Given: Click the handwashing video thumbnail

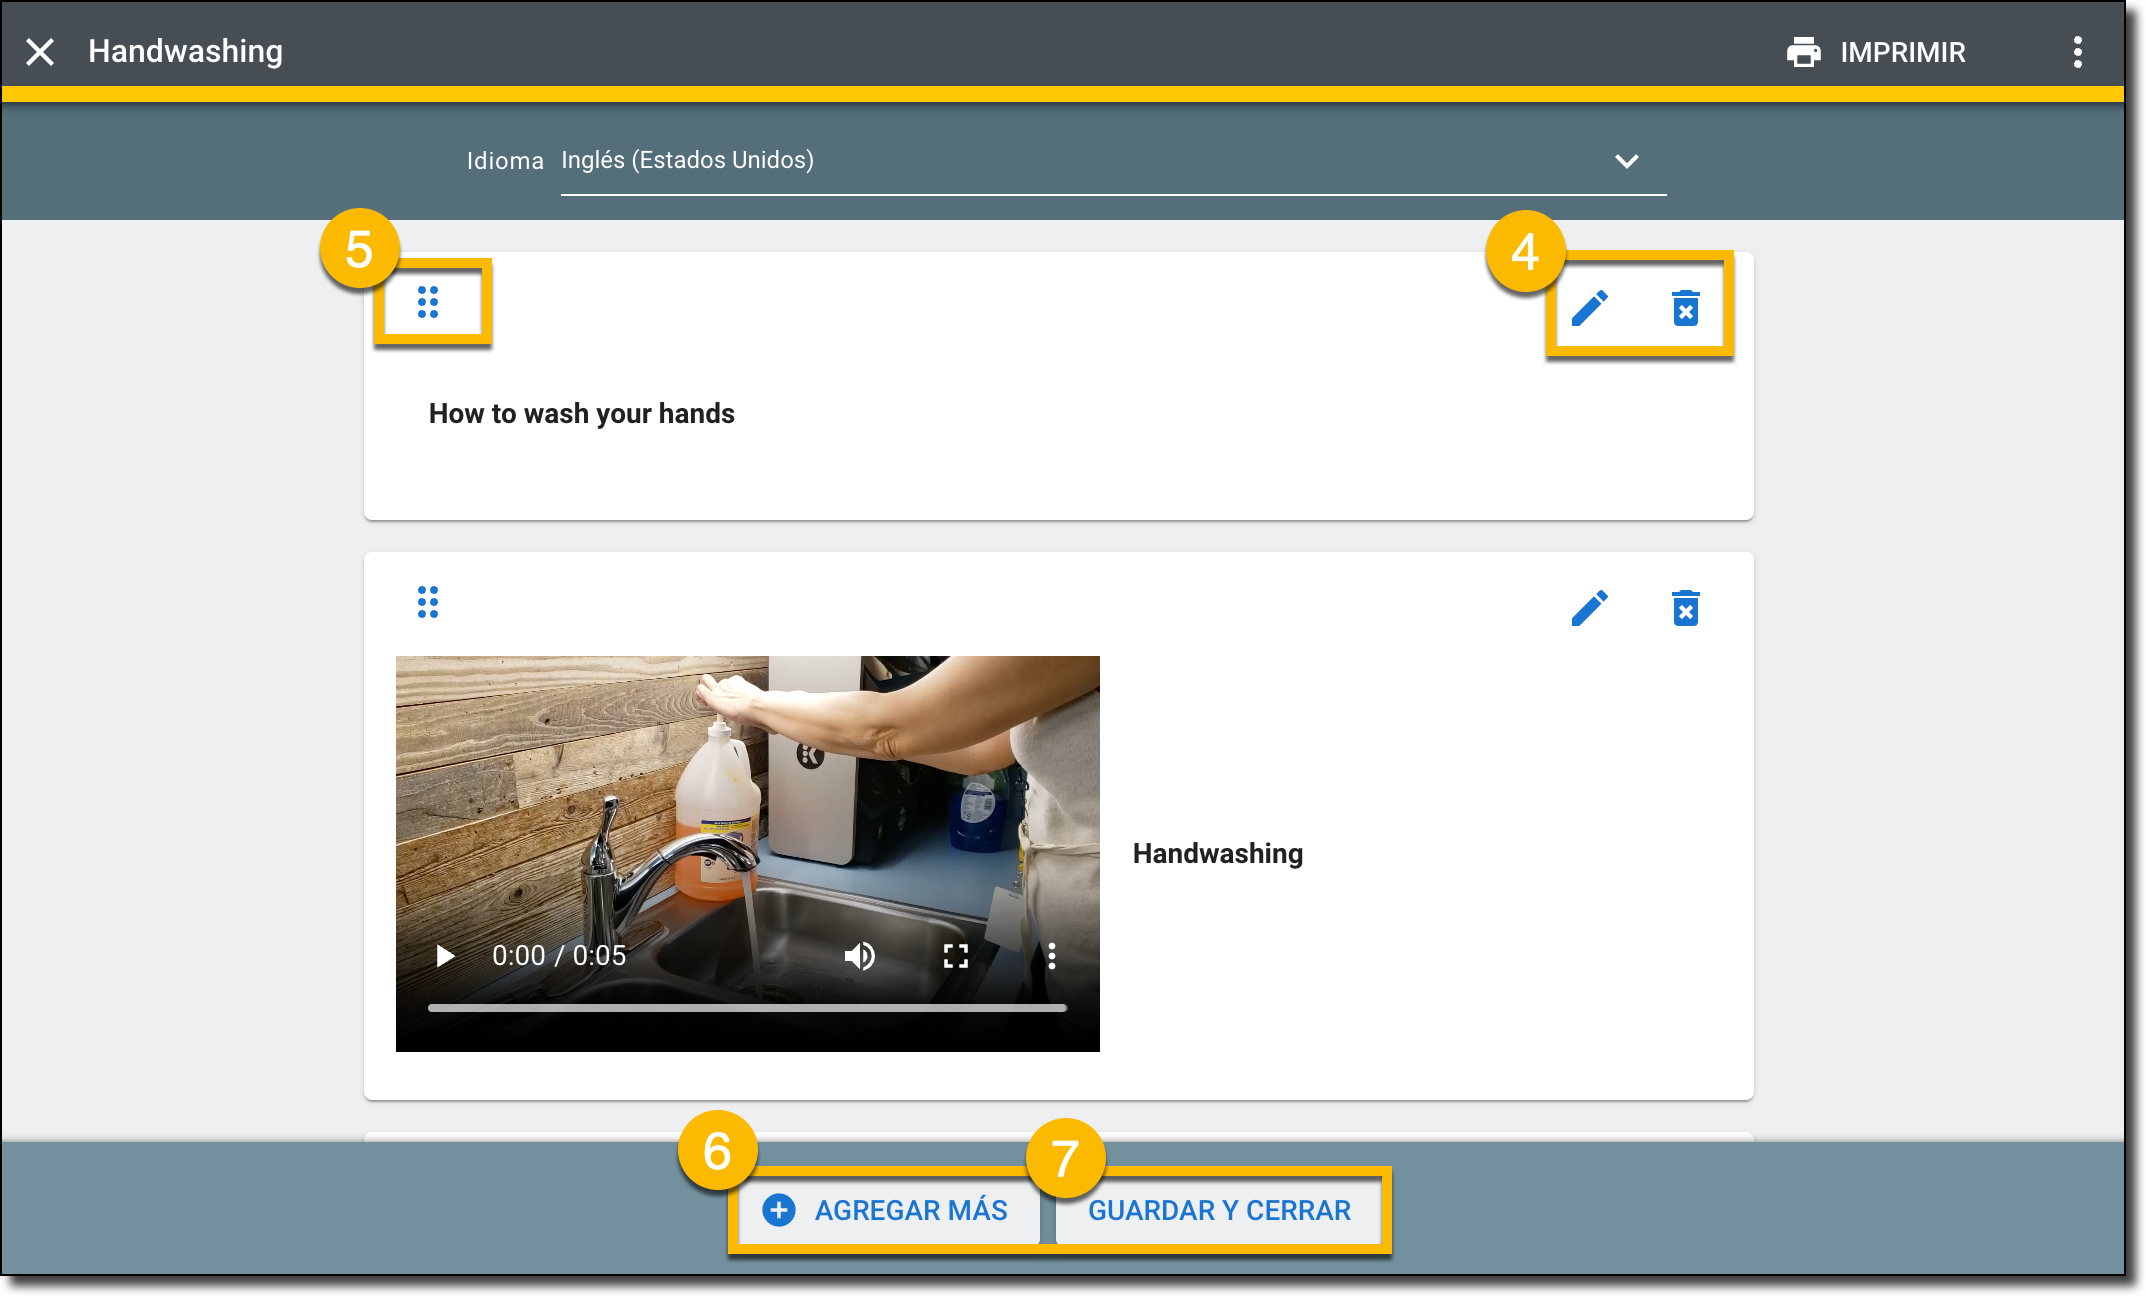Looking at the screenshot, I should tap(748, 853).
